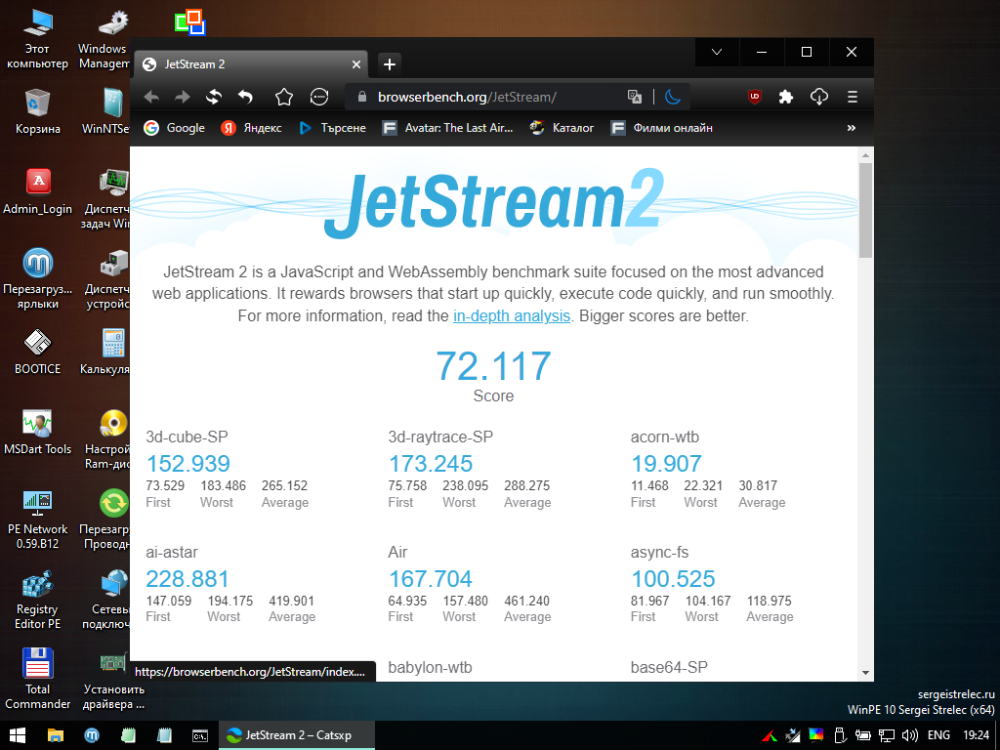The image size is (1000, 750).
Task: Click the browser forward arrow
Action: (x=183, y=97)
